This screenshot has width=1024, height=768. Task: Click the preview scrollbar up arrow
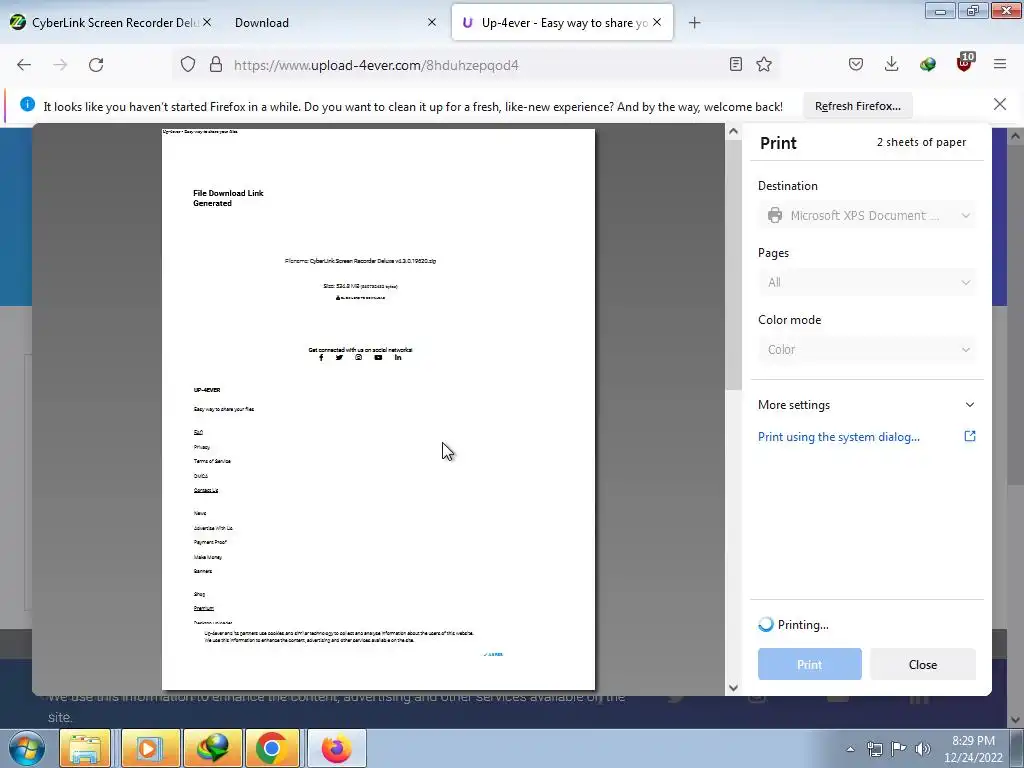click(x=733, y=131)
